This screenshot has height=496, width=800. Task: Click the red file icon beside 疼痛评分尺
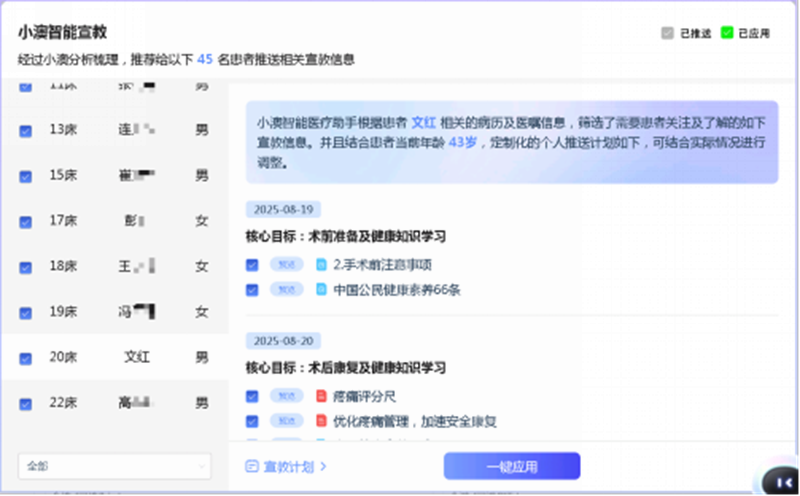(321, 396)
